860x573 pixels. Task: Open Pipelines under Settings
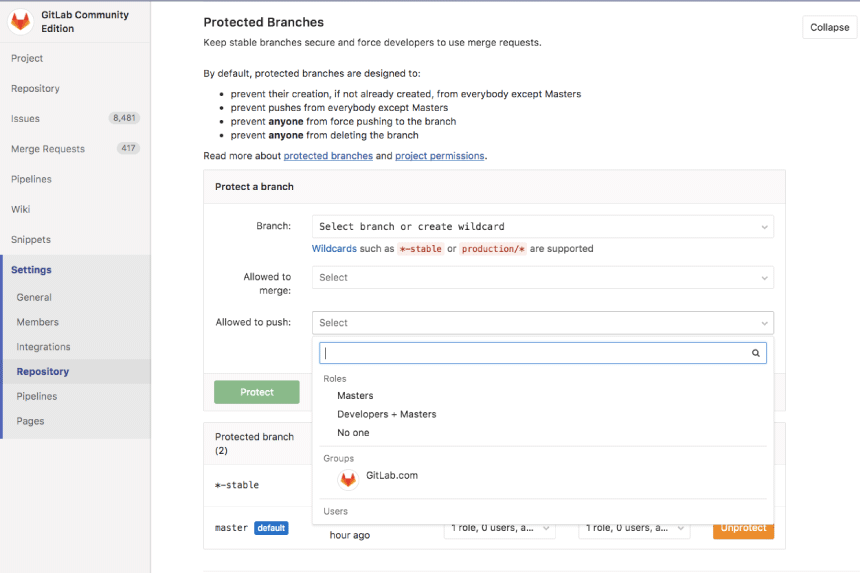point(37,396)
